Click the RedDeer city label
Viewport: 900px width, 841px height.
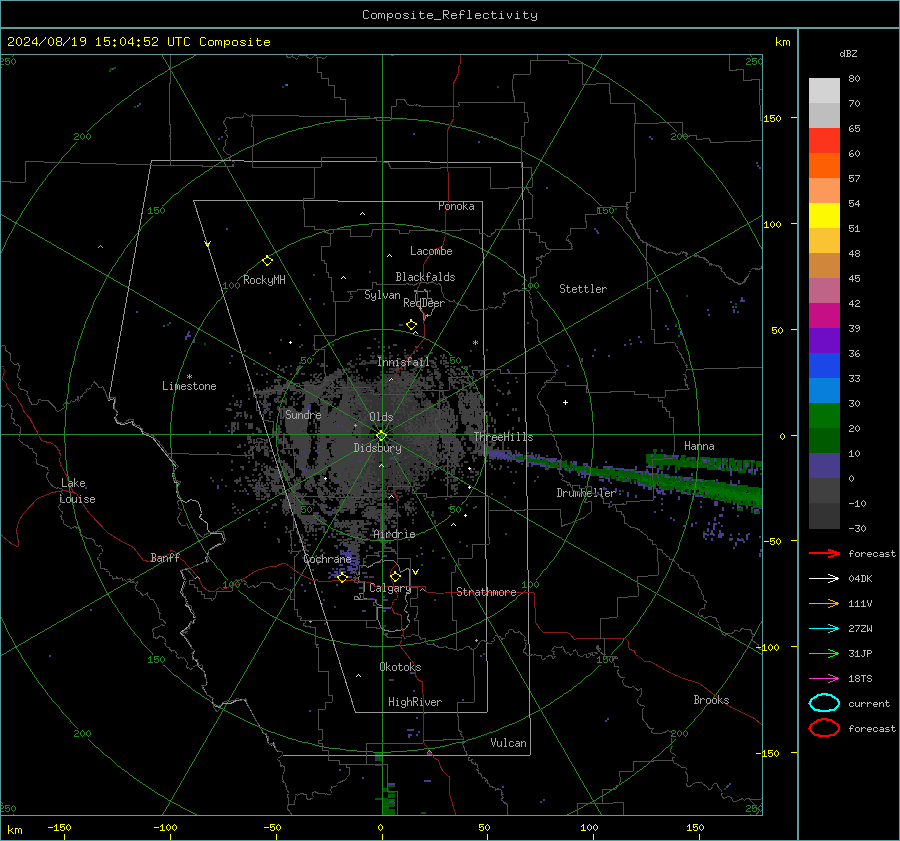point(424,303)
